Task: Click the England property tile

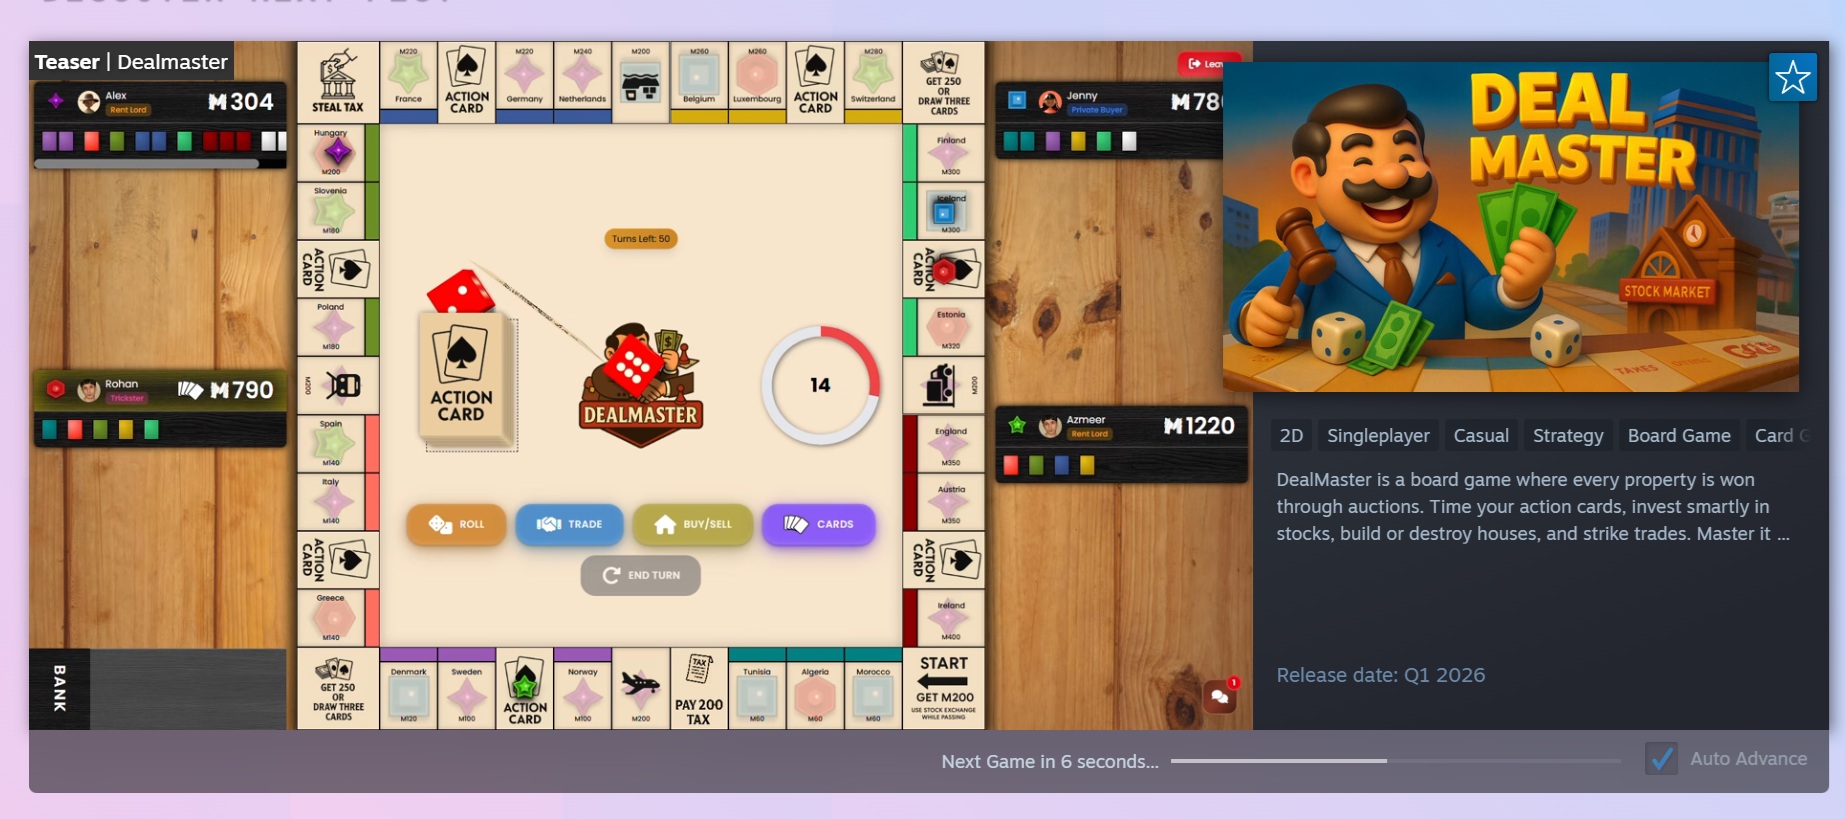Action: [x=944, y=443]
